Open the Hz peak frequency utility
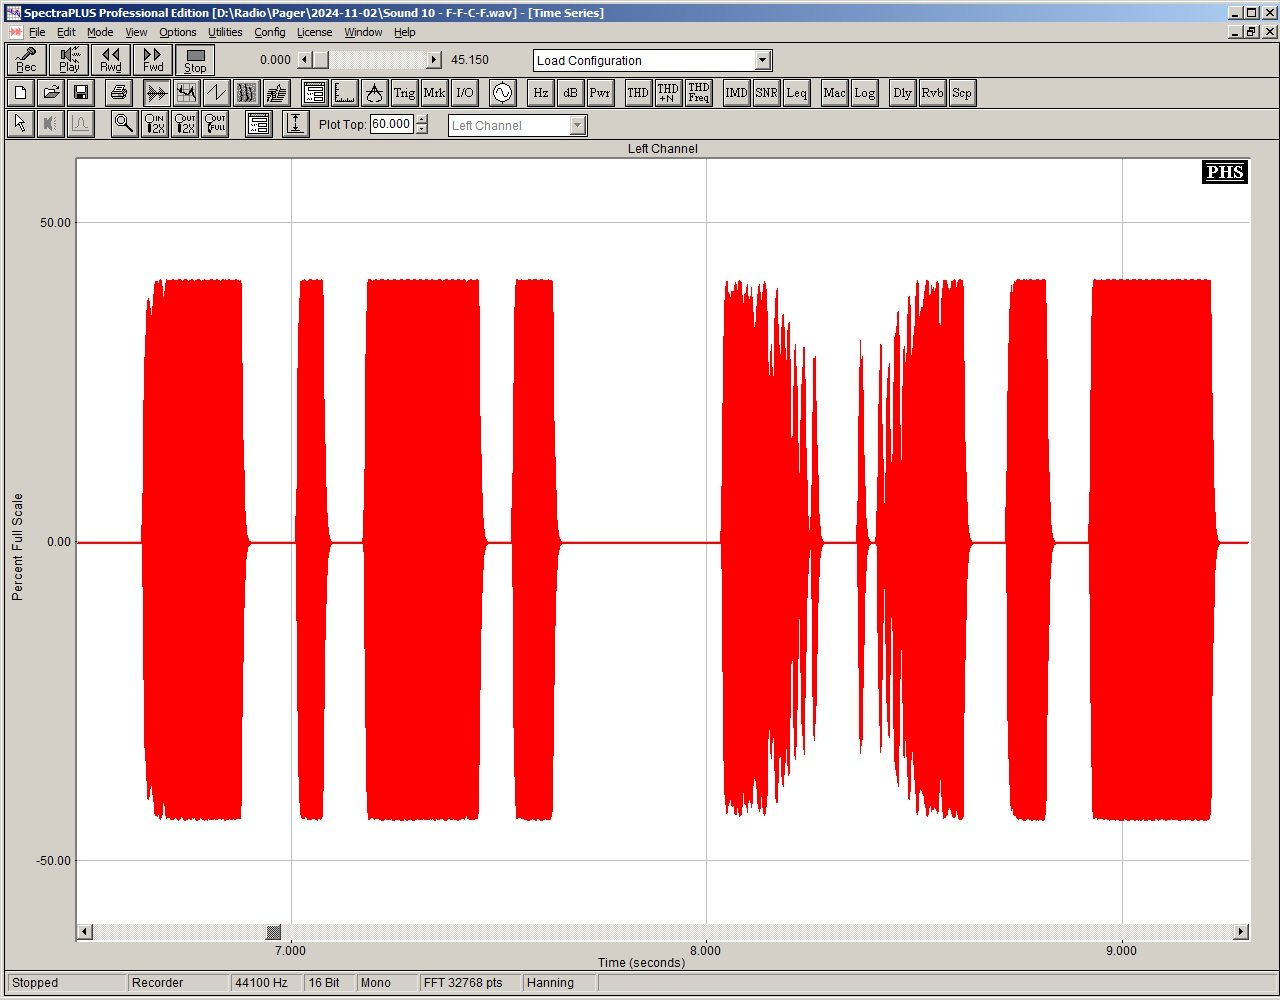This screenshot has width=1280, height=1000. point(540,93)
